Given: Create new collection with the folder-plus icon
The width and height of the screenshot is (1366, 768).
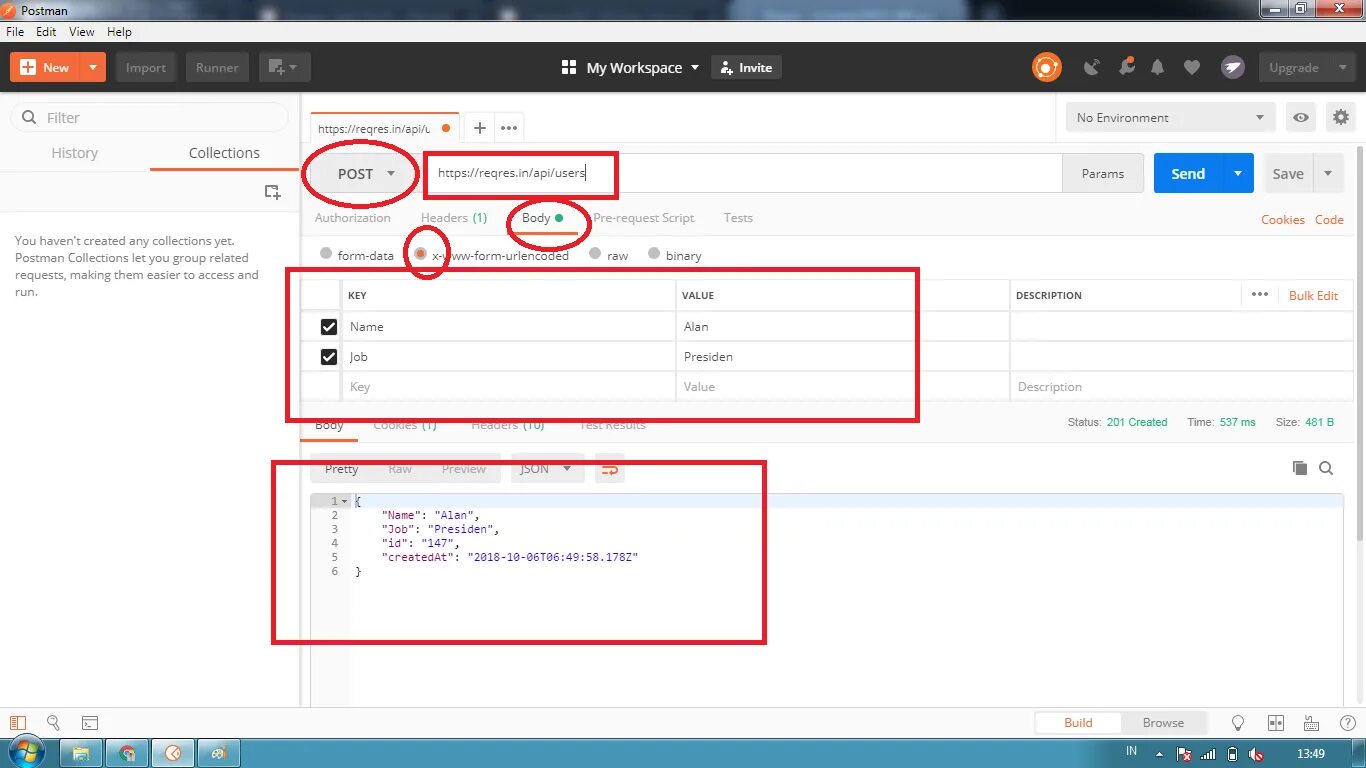Looking at the screenshot, I should point(272,192).
